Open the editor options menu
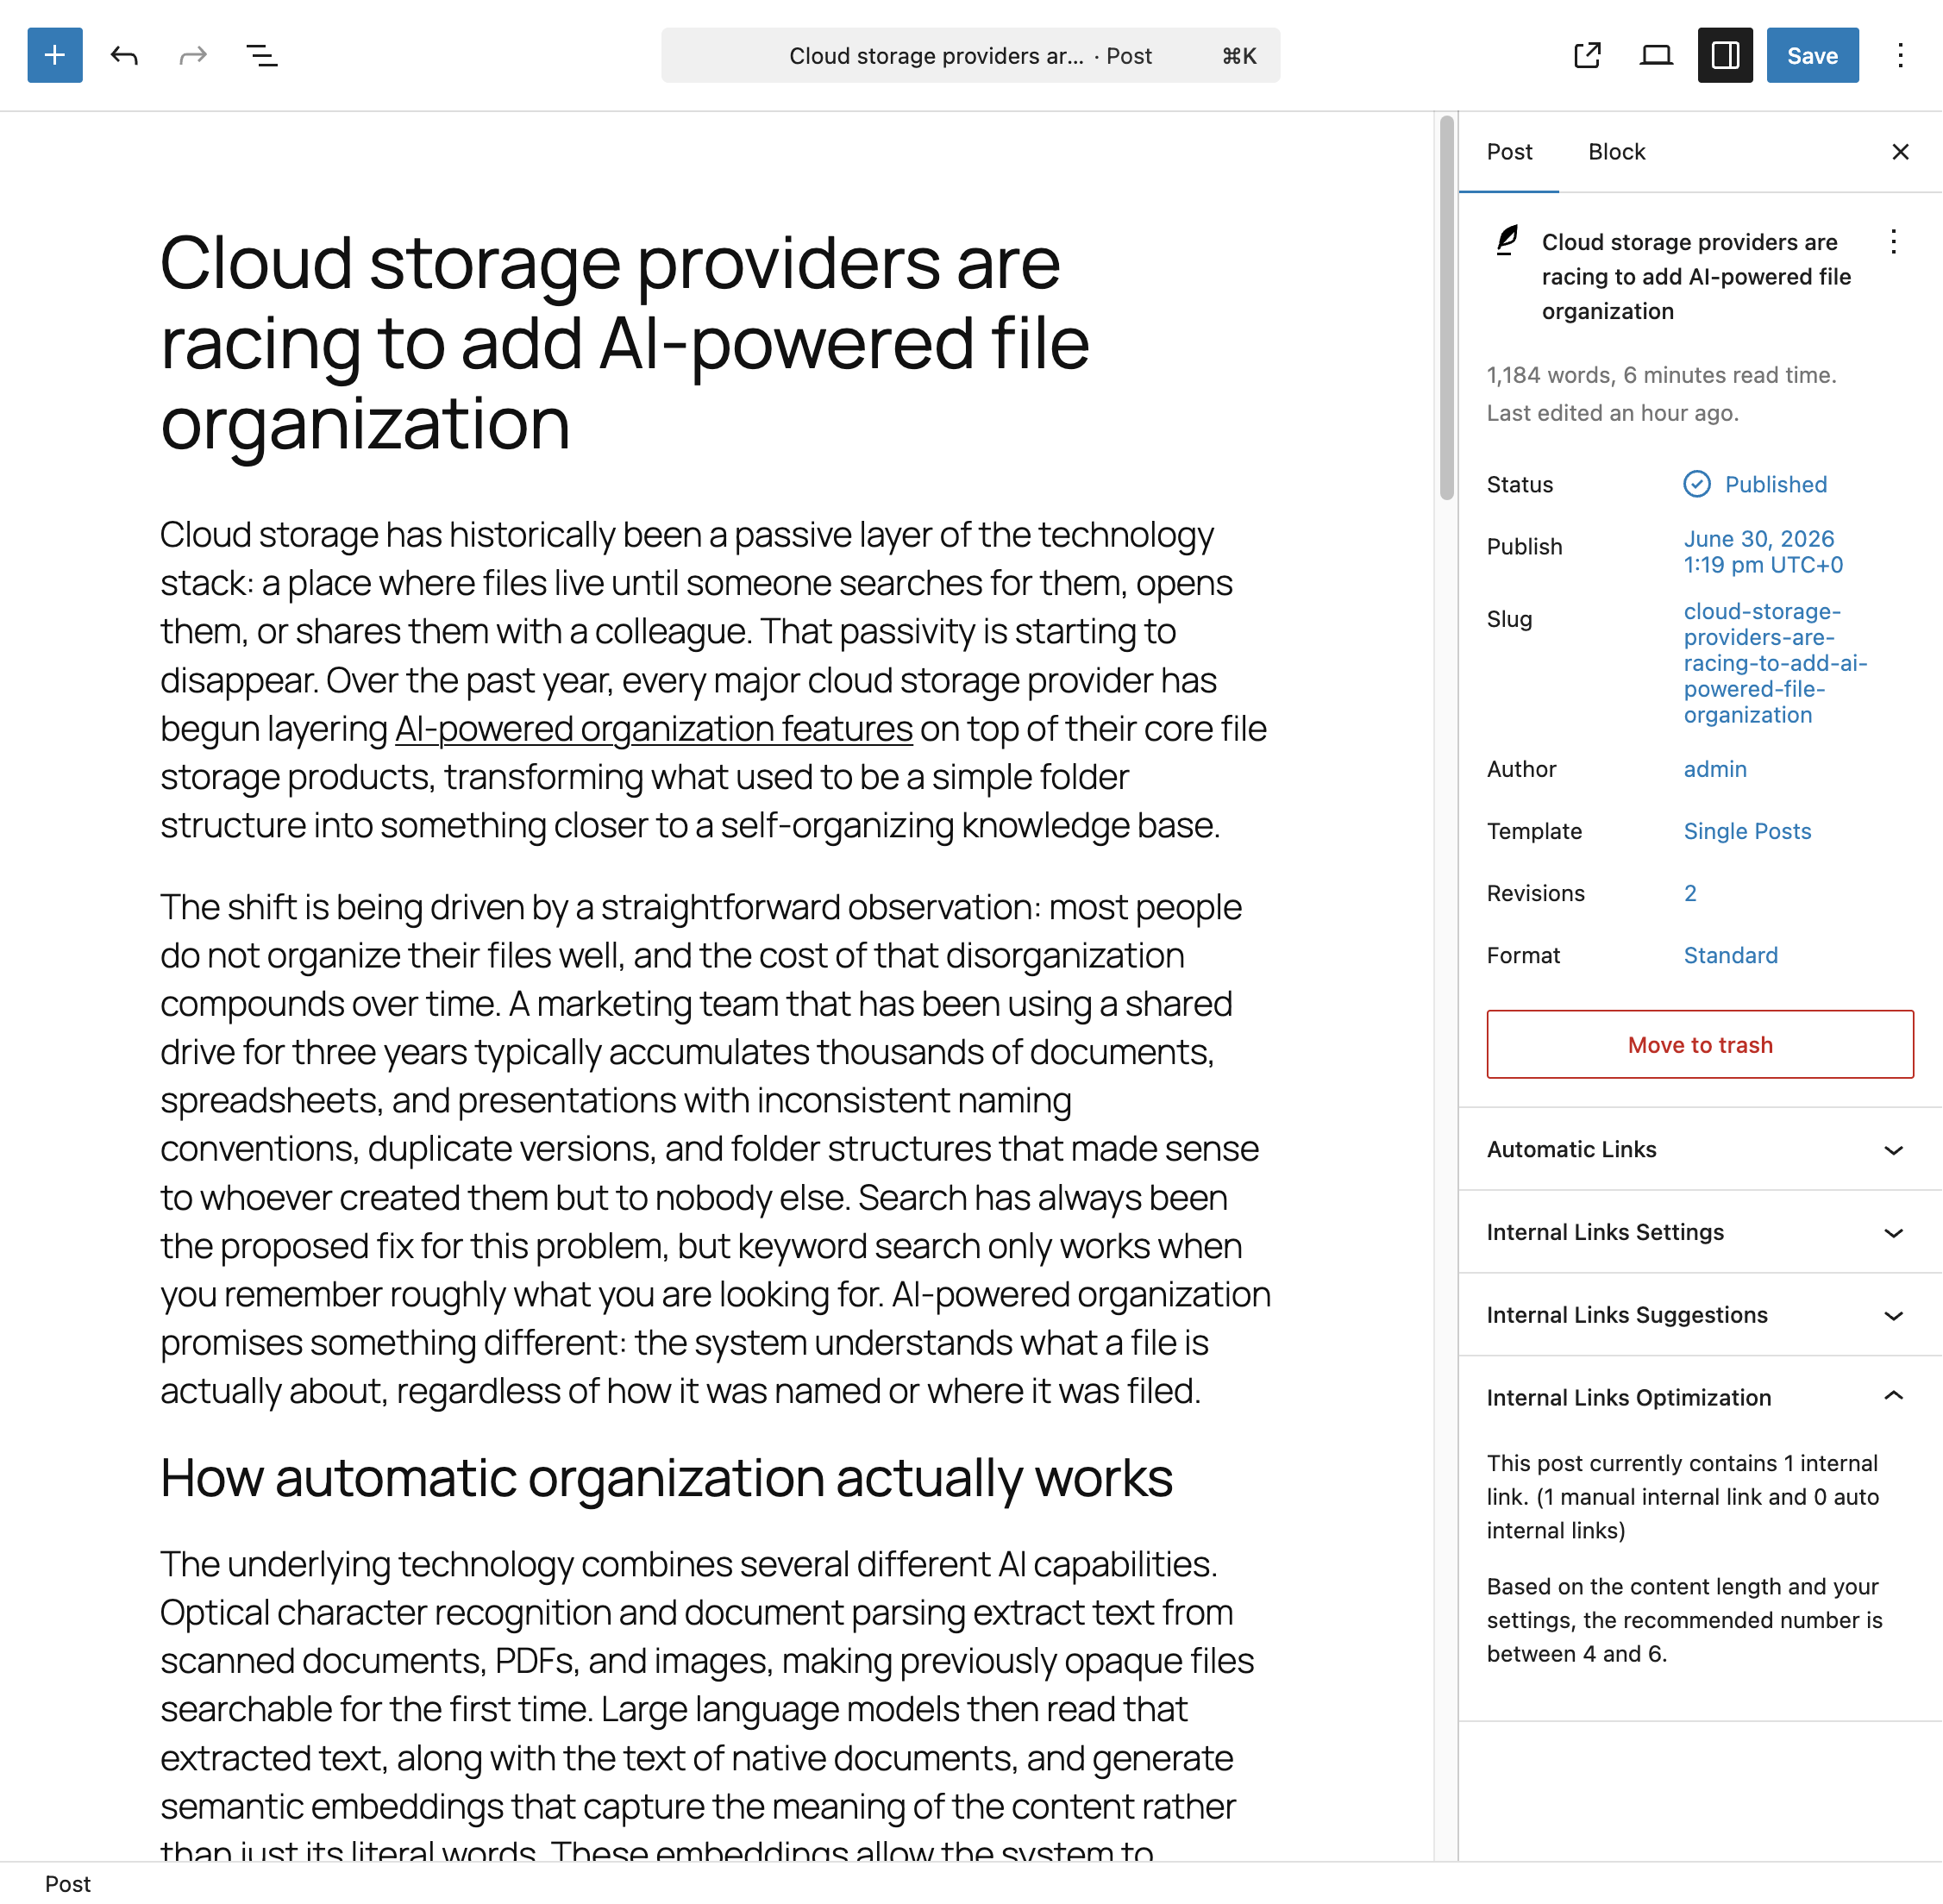 tap(1901, 55)
